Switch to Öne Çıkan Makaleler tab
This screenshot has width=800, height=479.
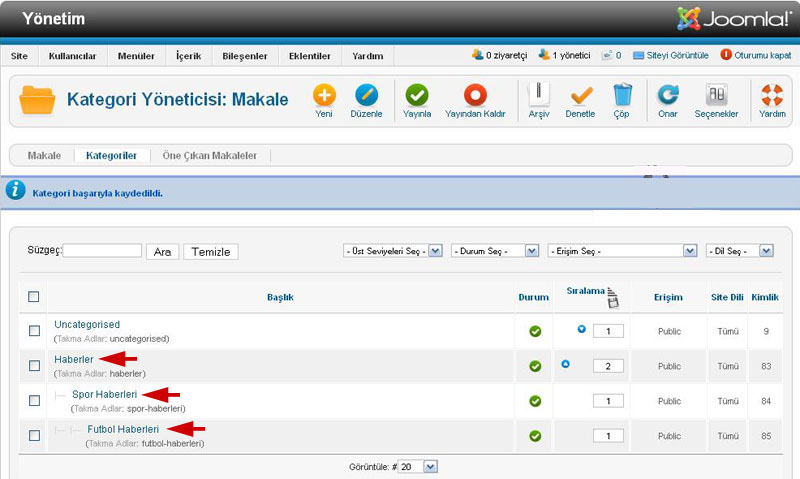click(x=210, y=156)
